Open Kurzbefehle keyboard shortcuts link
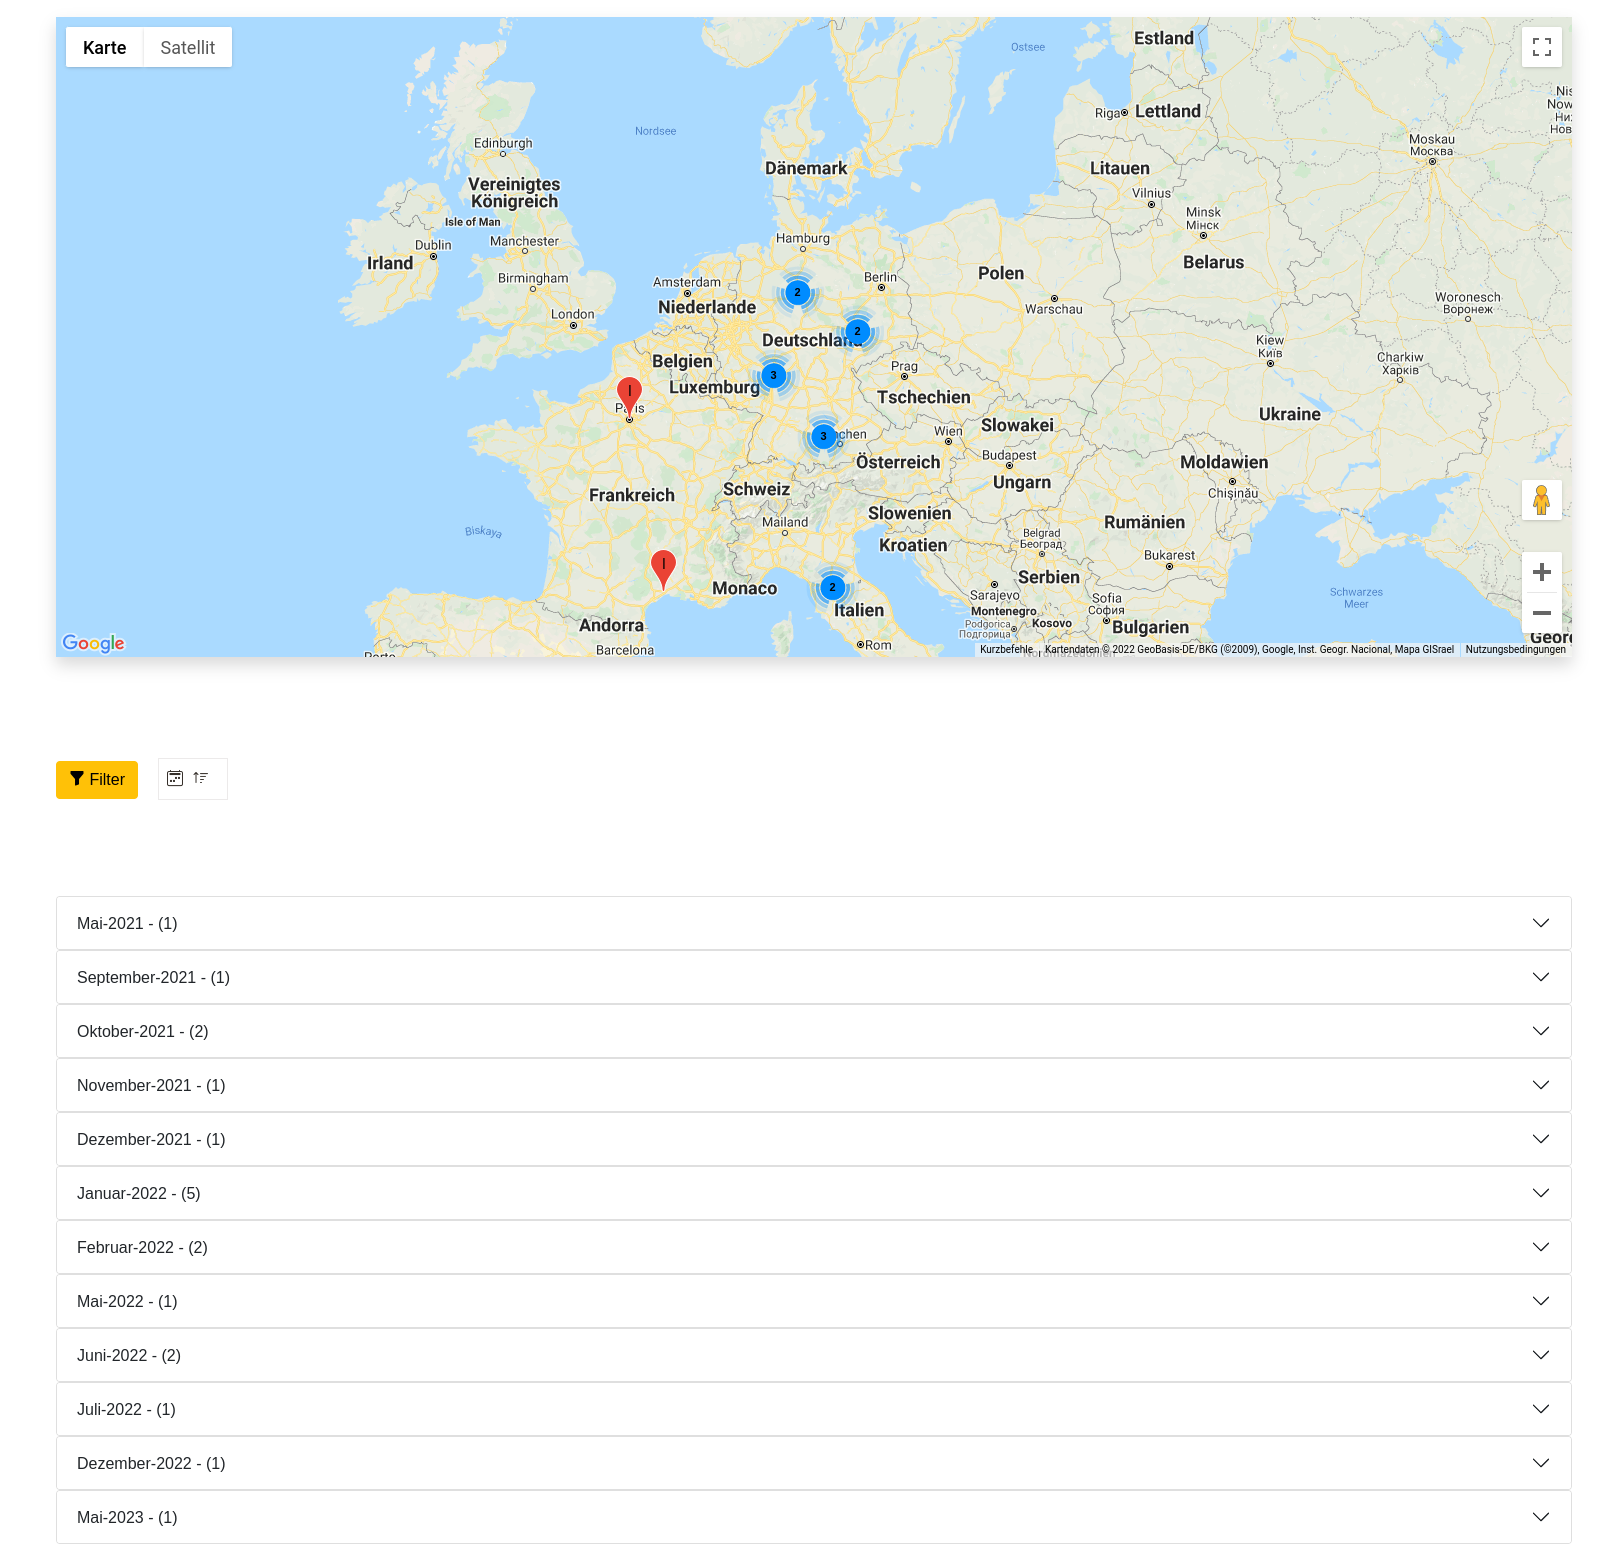Image resolution: width=1601 pixels, height=1556 pixels. [x=1006, y=649]
